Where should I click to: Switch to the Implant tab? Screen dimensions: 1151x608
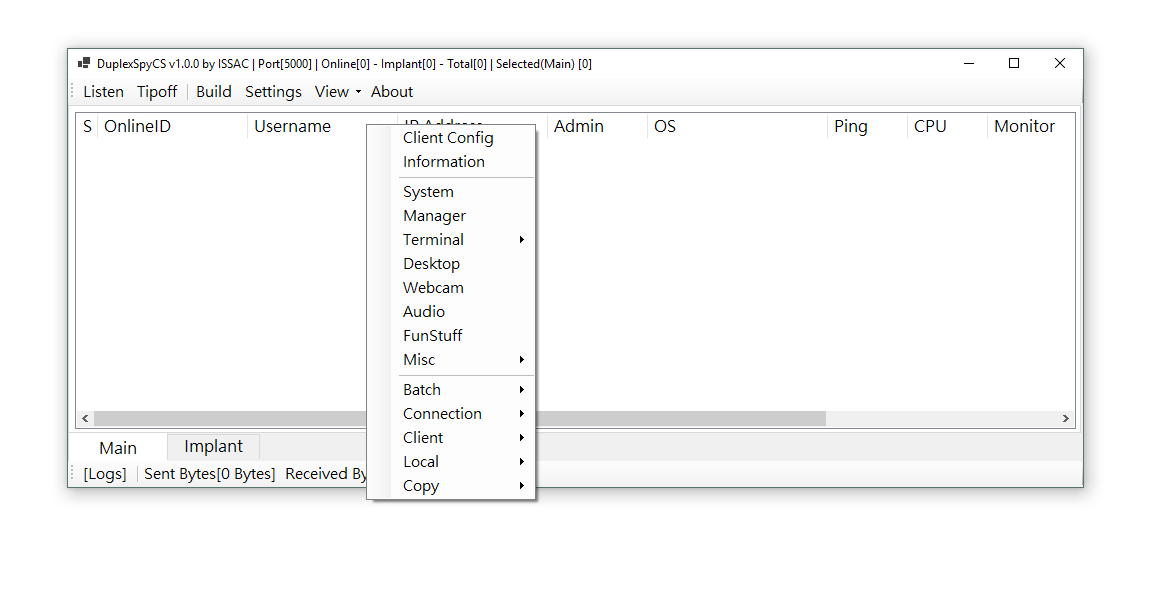click(x=212, y=446)
